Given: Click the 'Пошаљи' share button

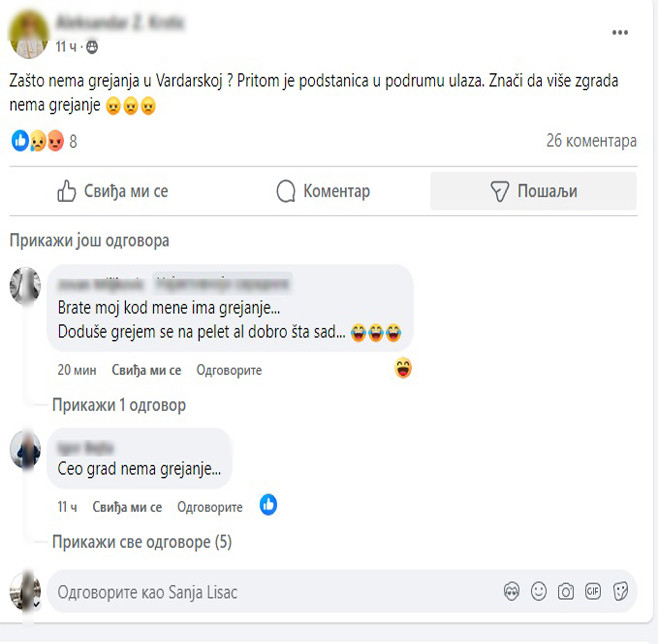Looking at the screenshot, I should (x=533, y=191).
